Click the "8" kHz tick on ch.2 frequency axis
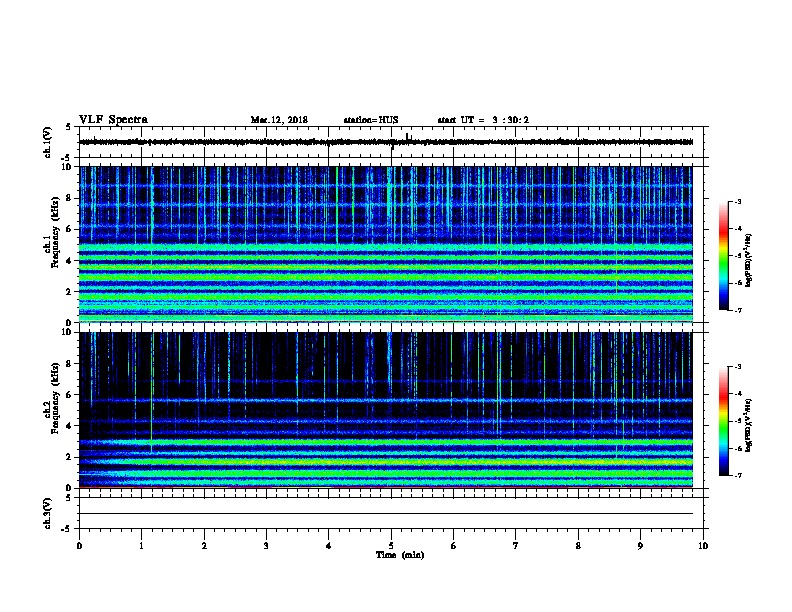 tap(69, 364)
